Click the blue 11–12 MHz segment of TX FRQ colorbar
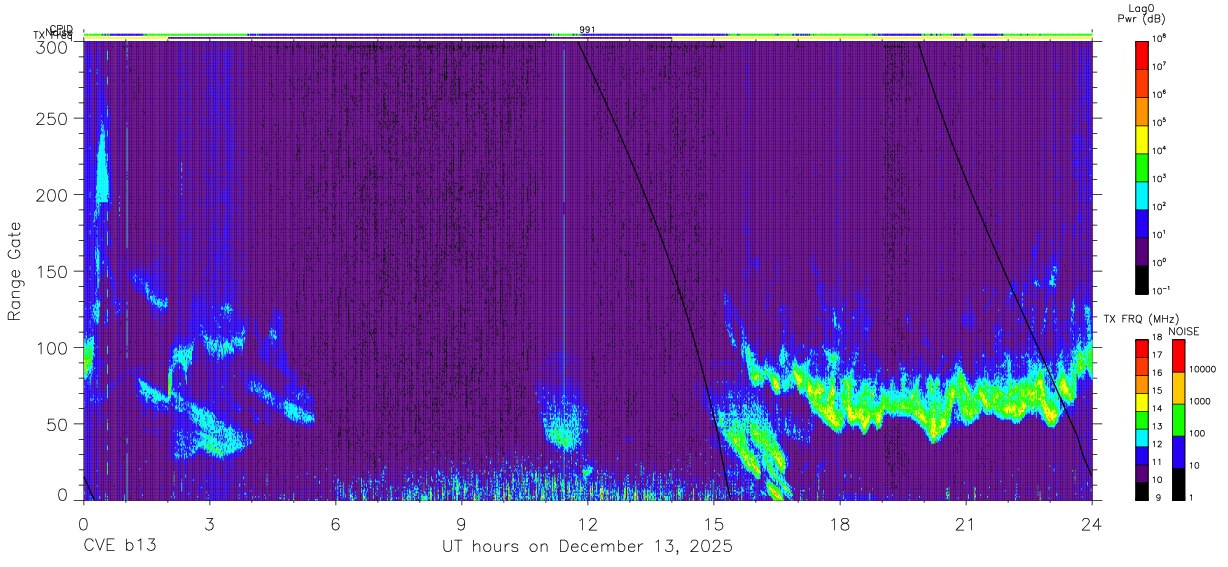 (1141, 455)
